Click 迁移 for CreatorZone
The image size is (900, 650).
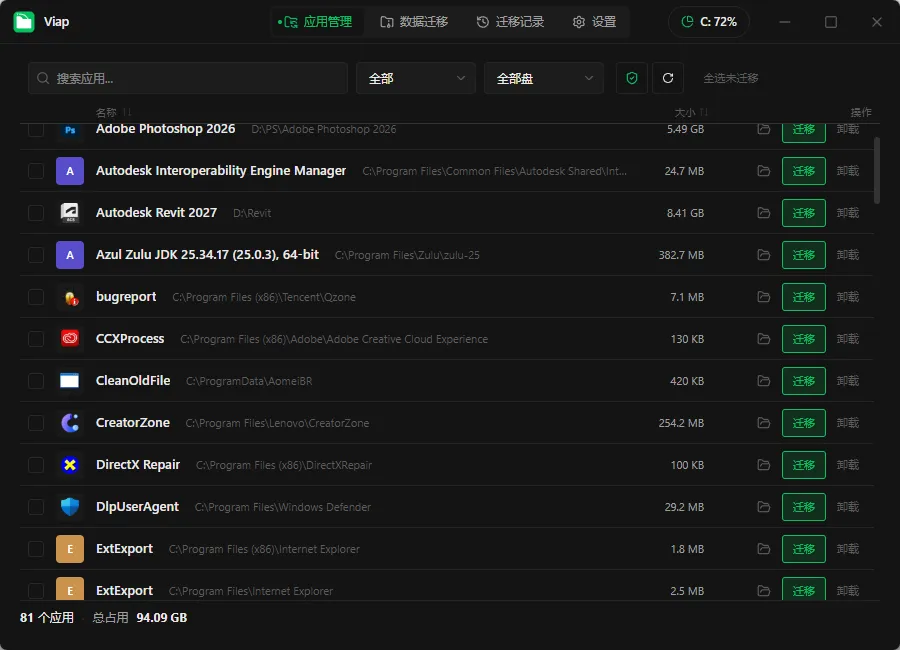point(804,423)
